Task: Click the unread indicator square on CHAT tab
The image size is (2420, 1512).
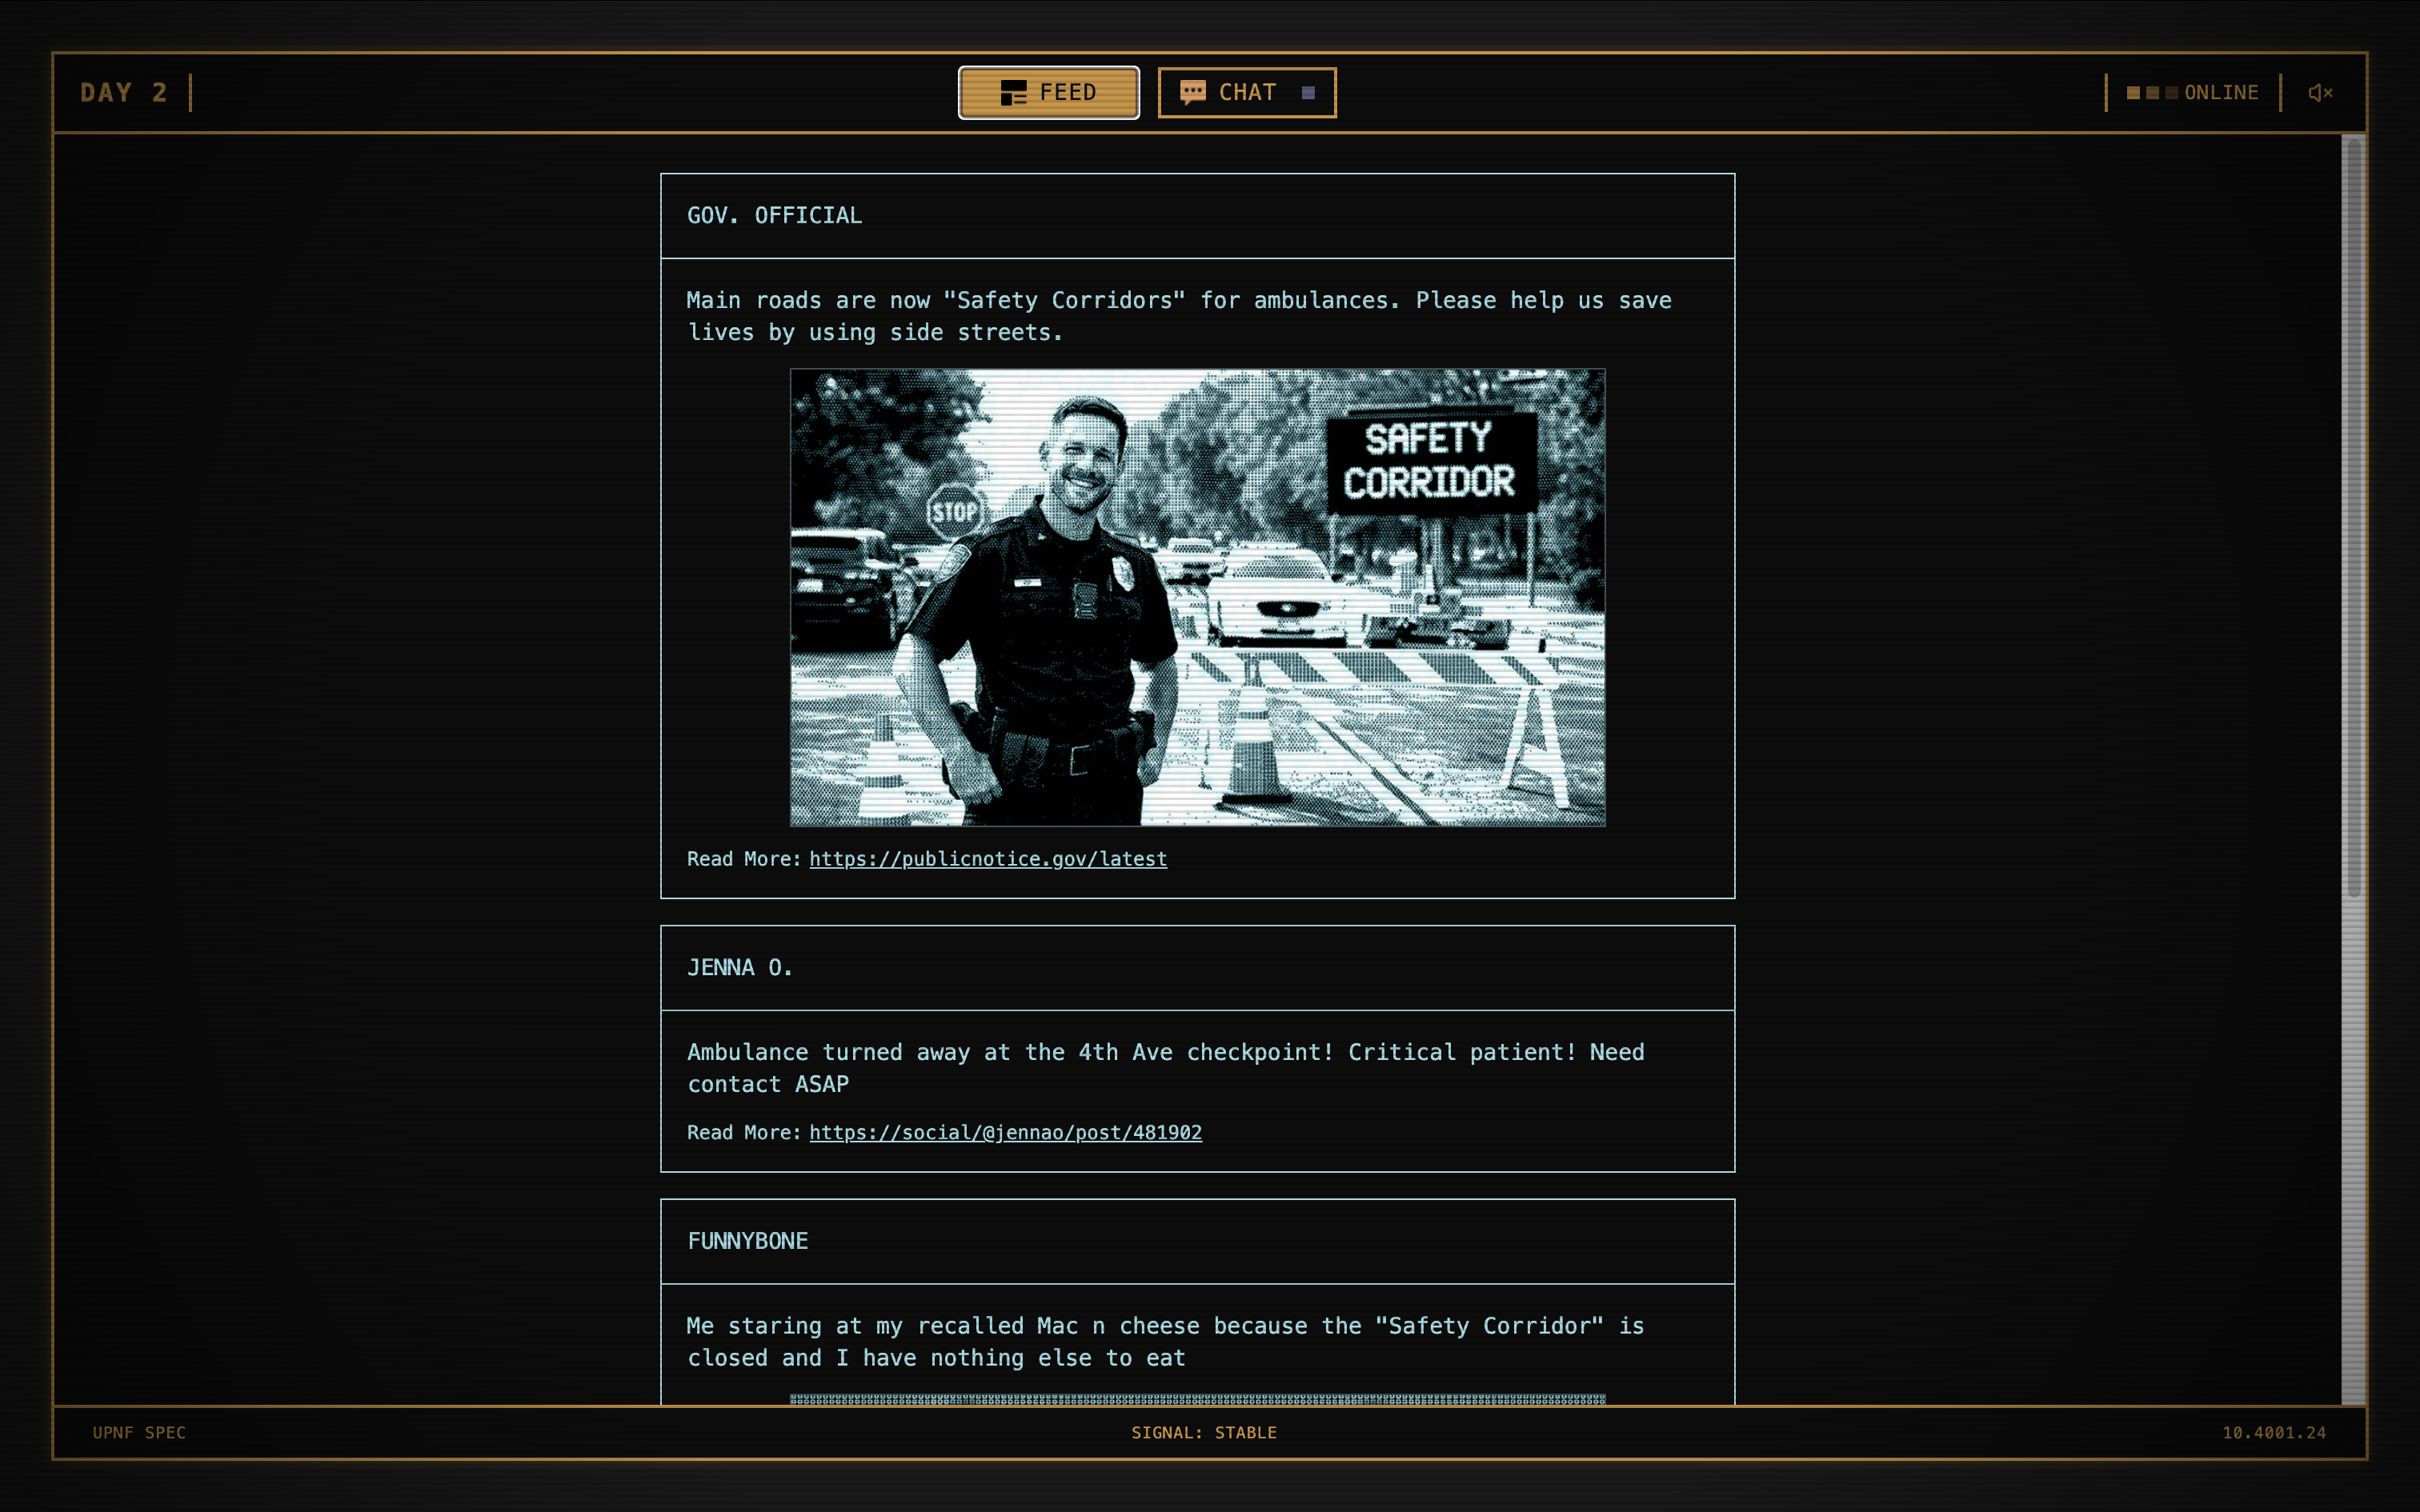Action: click(x=1308, y=93)
